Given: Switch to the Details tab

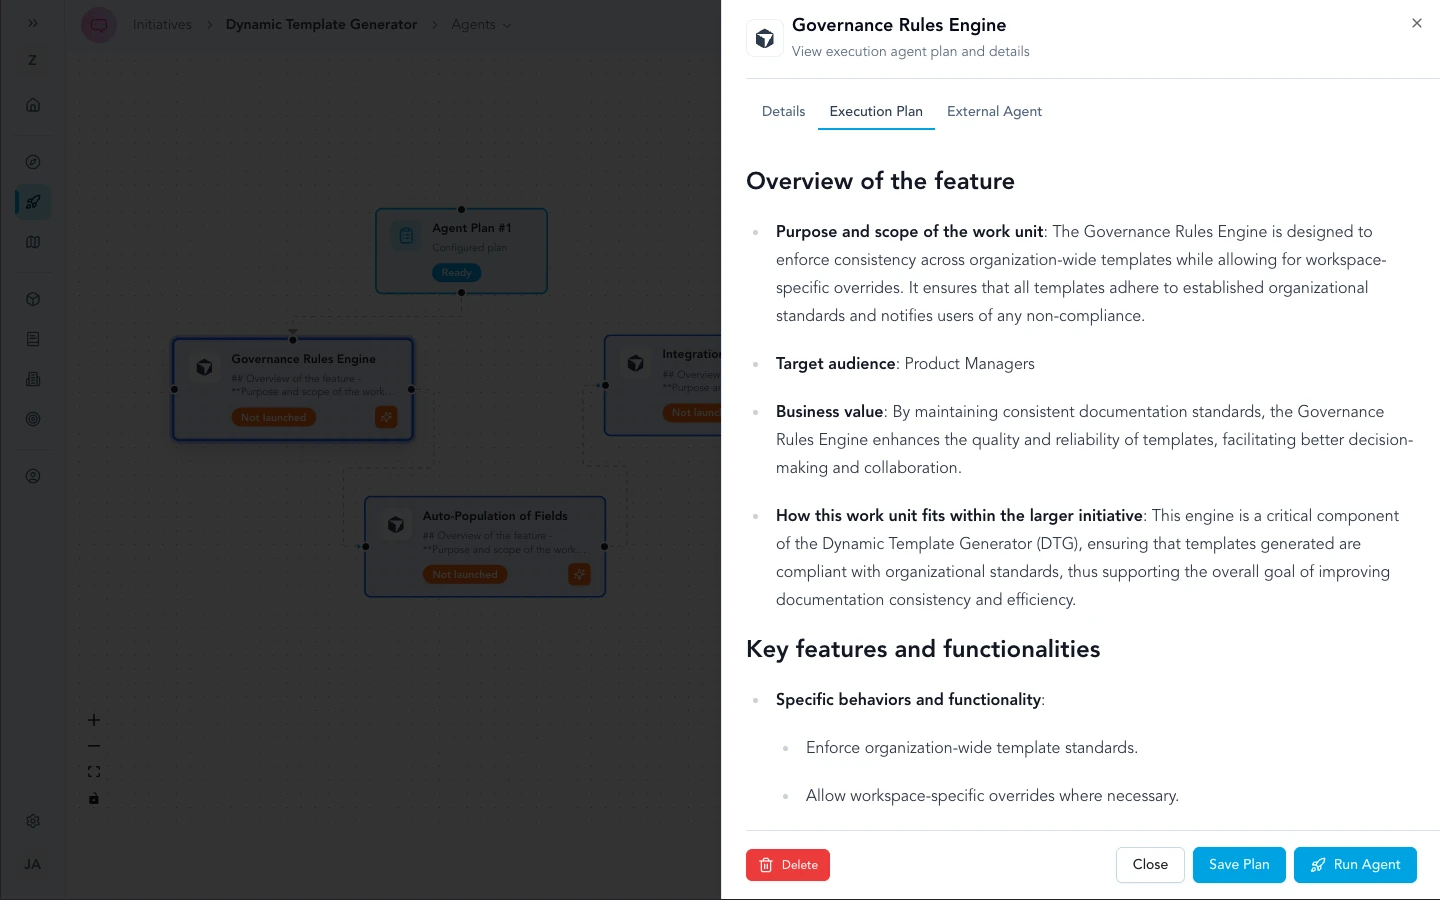Looking at the screenshot, I should pyautogui.click(x=783, y=111).
